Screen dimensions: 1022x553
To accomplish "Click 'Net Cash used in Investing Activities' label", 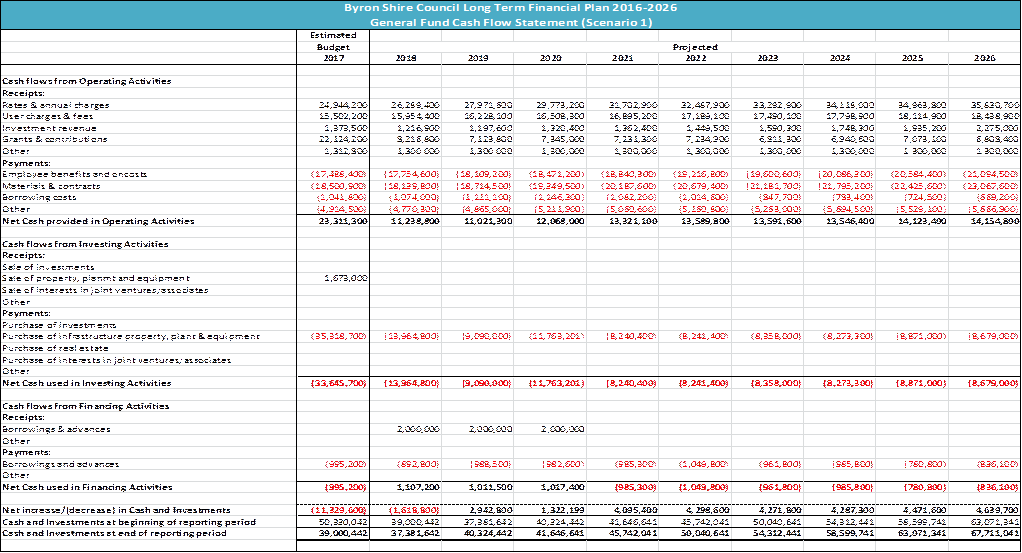I will click(87, 383).
